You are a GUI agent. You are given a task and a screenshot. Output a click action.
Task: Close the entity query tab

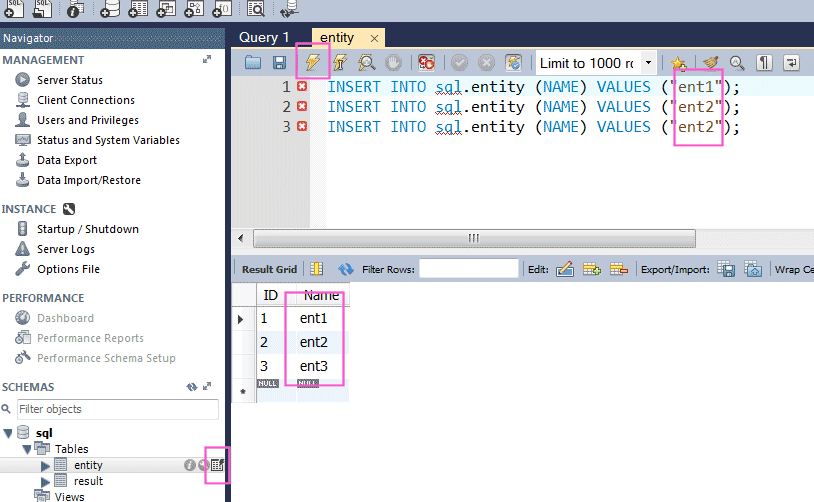pyautogui.click(x=374, y=38)
